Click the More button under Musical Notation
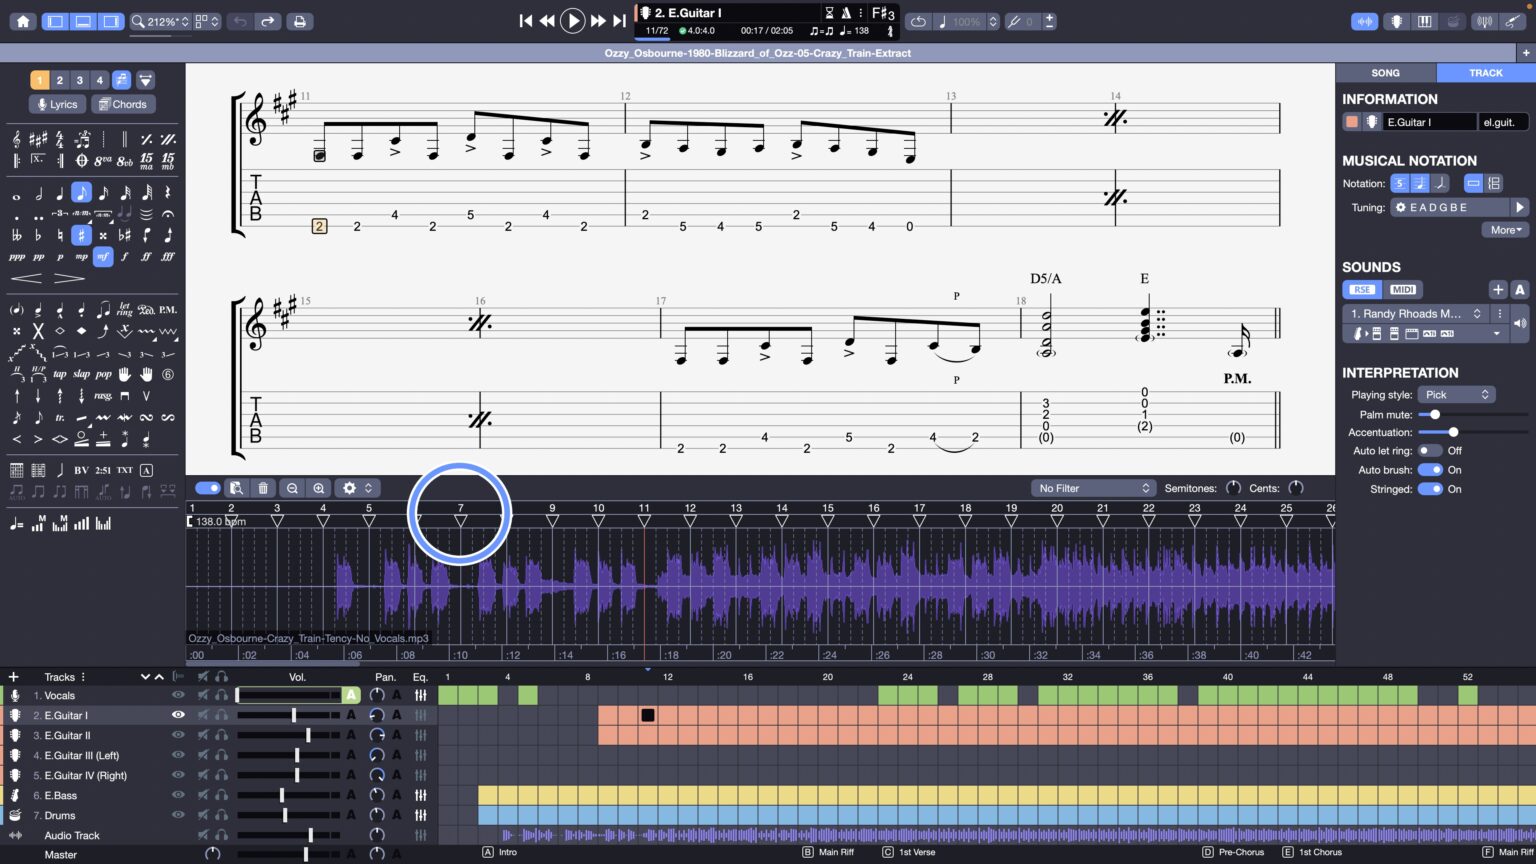This screenshot has height=864, width=1536. click(x=1504, y=229)
